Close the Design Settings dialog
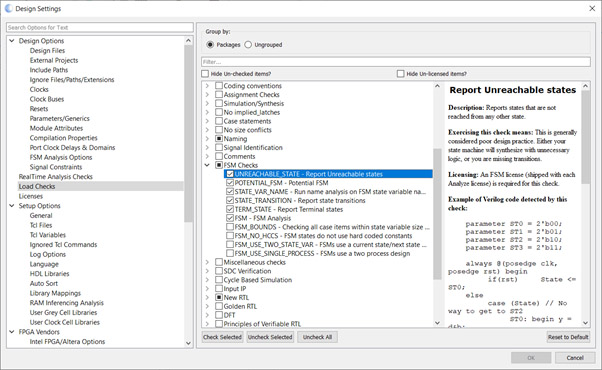This screenshot has width=602, height=370. 592,8
